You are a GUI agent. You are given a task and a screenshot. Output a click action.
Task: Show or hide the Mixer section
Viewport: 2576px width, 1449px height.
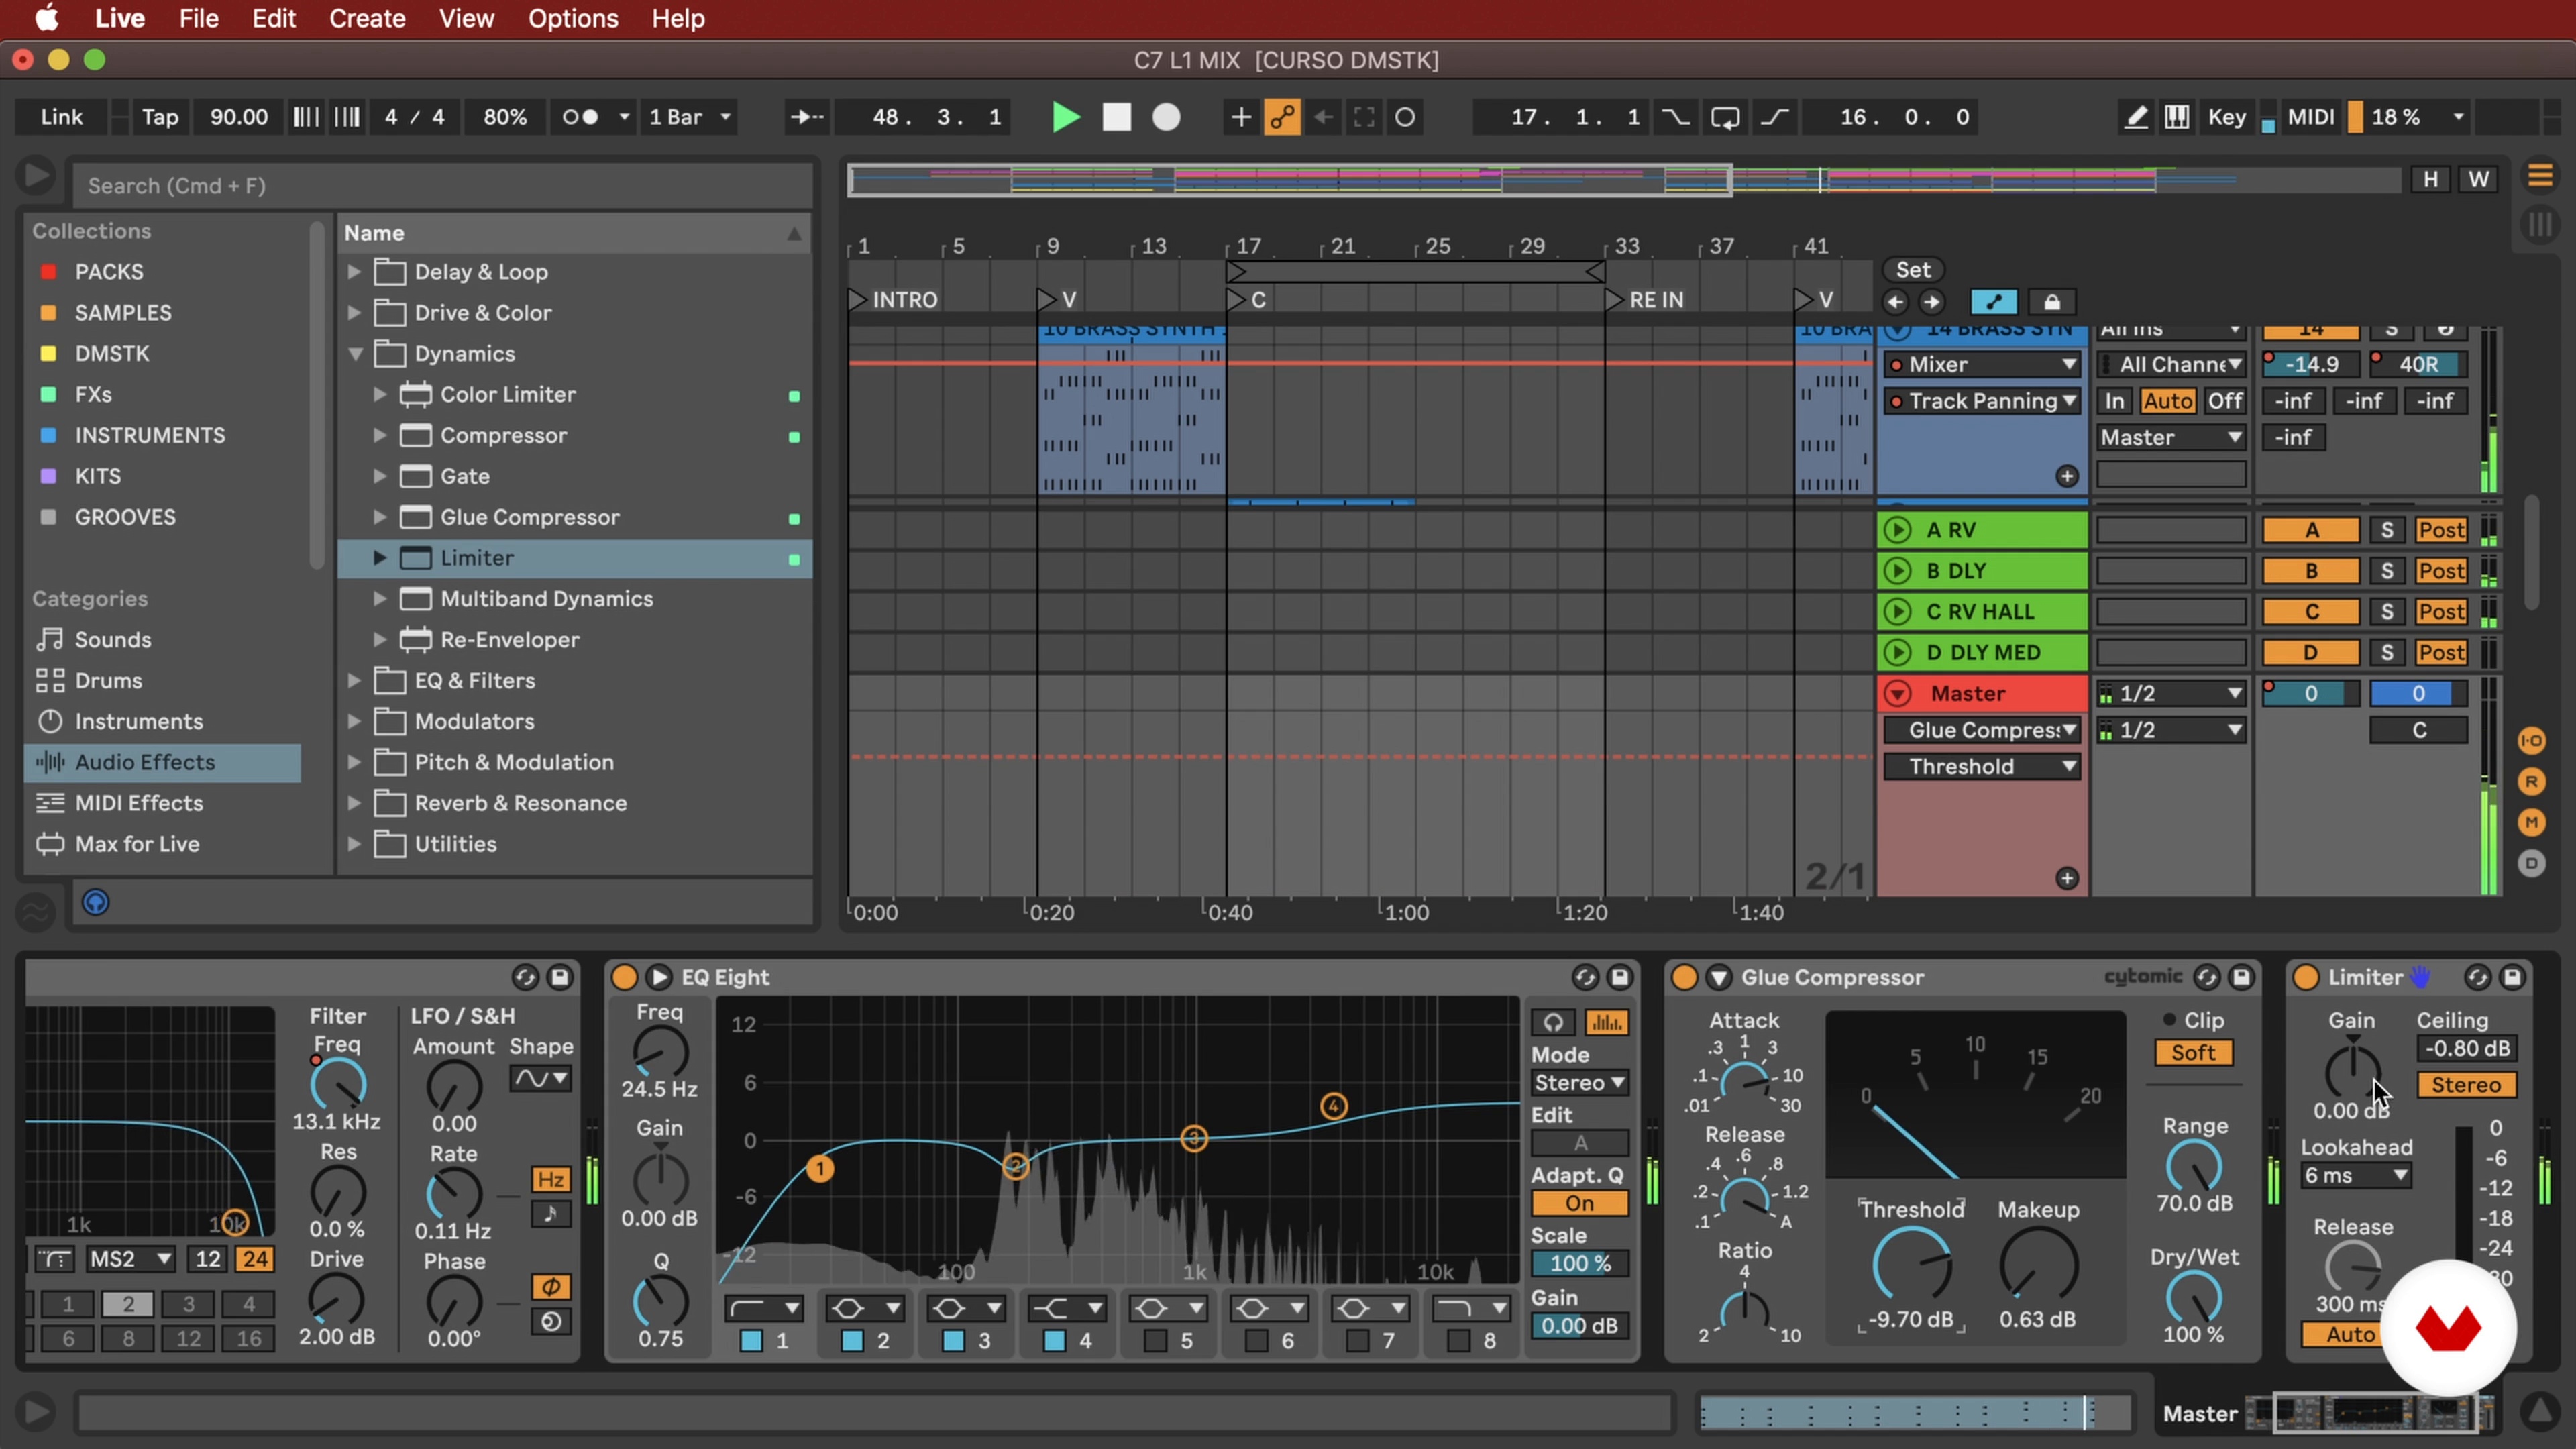(2531, 823)
